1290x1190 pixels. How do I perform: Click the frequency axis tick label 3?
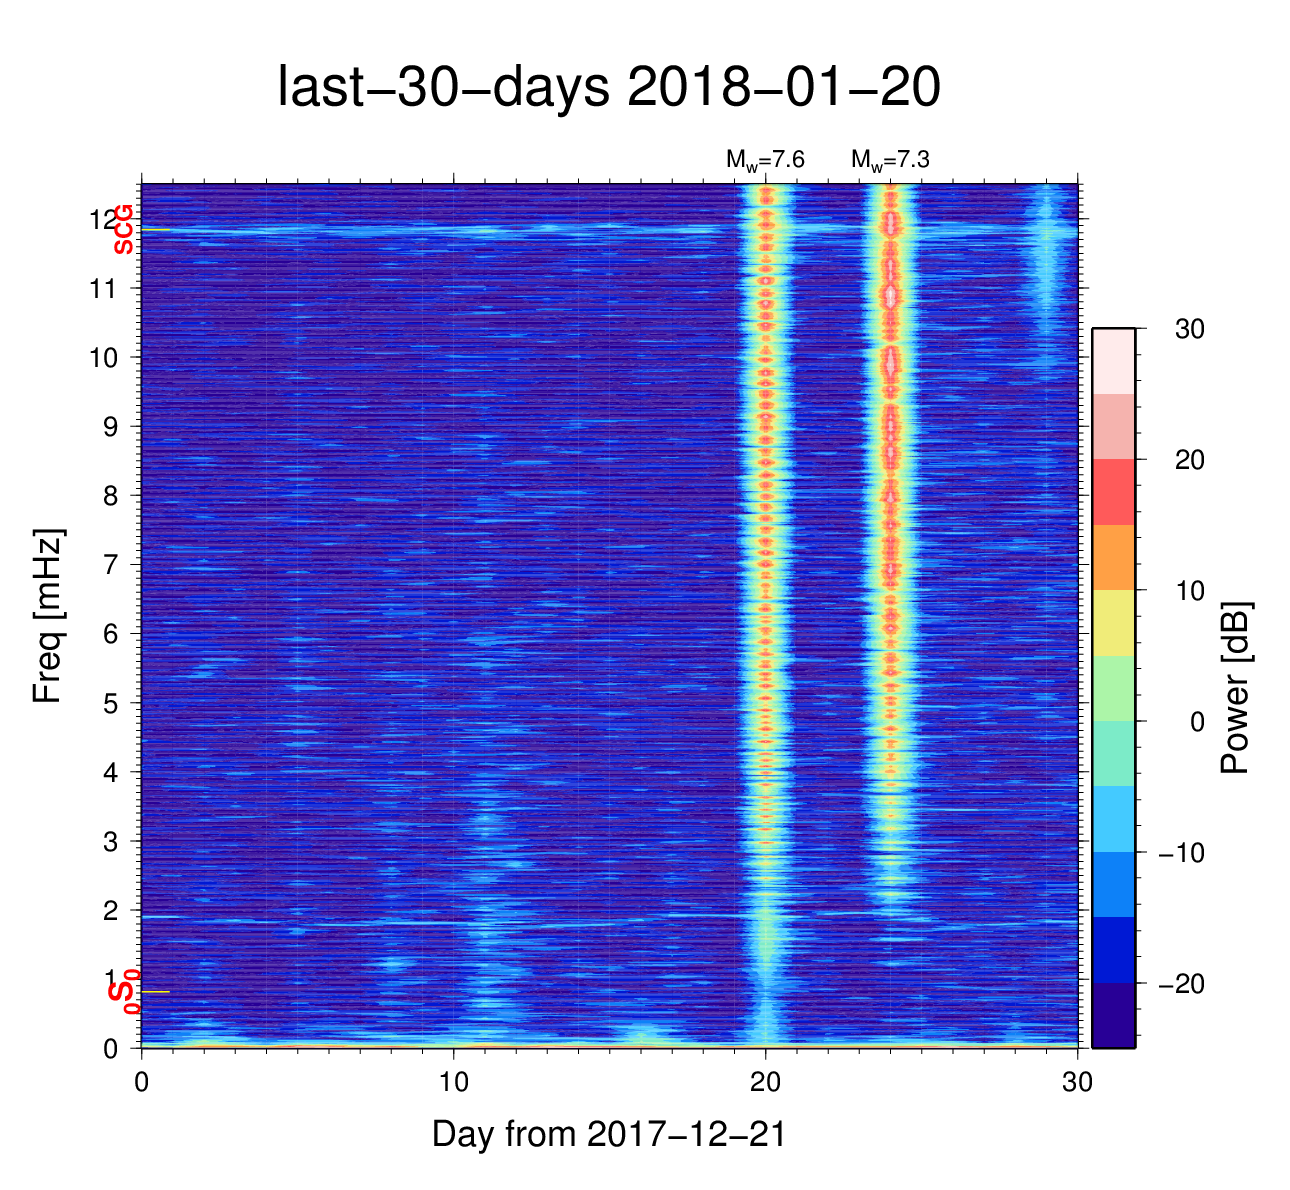coord(112,841)
